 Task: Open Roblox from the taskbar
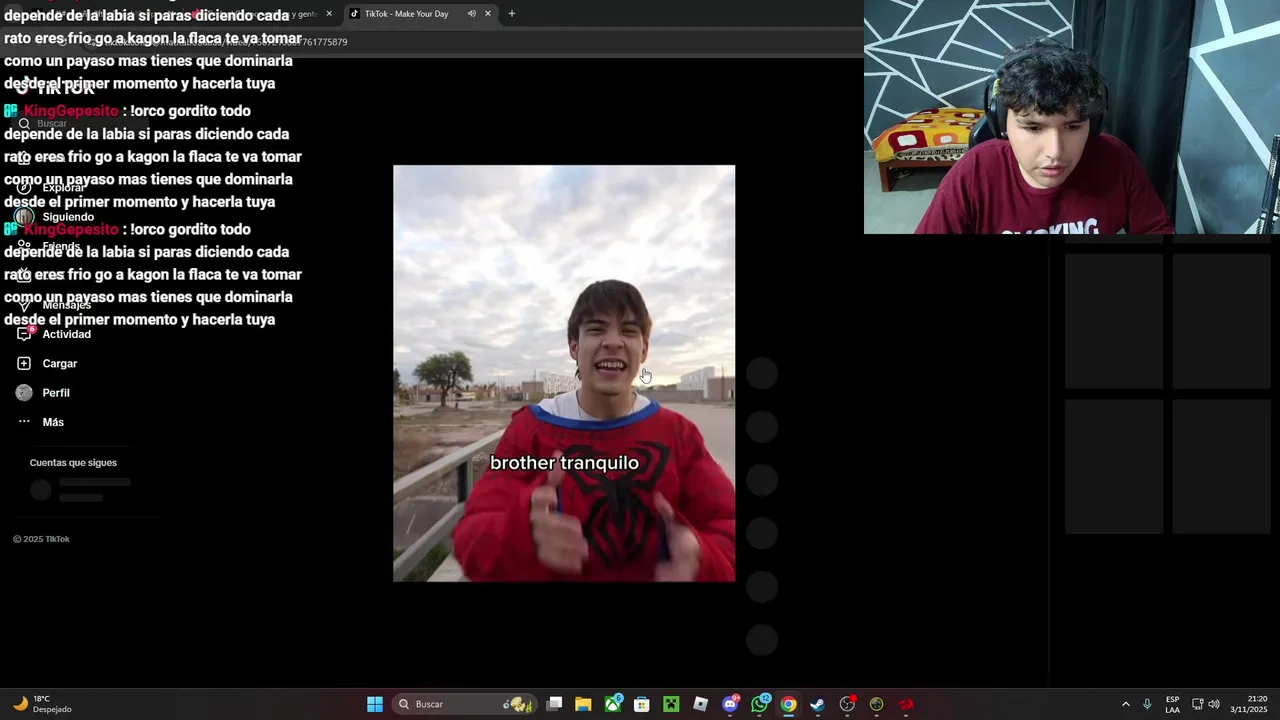pyautogui.click(x=701, y=704)
